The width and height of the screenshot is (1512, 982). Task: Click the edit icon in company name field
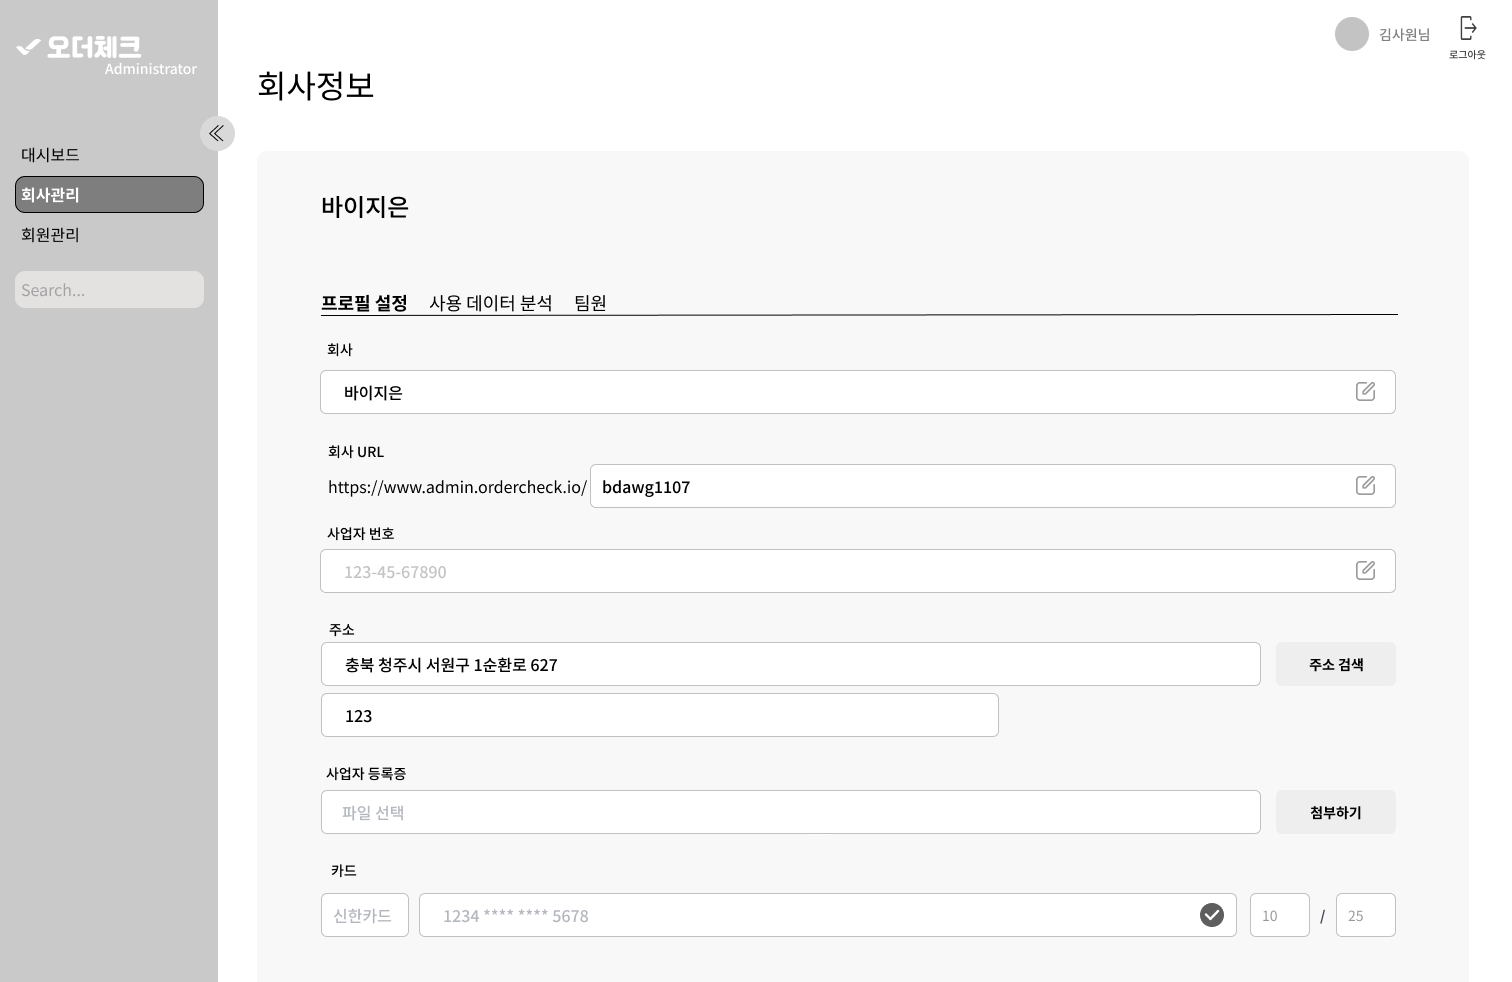pos(1365,392)
